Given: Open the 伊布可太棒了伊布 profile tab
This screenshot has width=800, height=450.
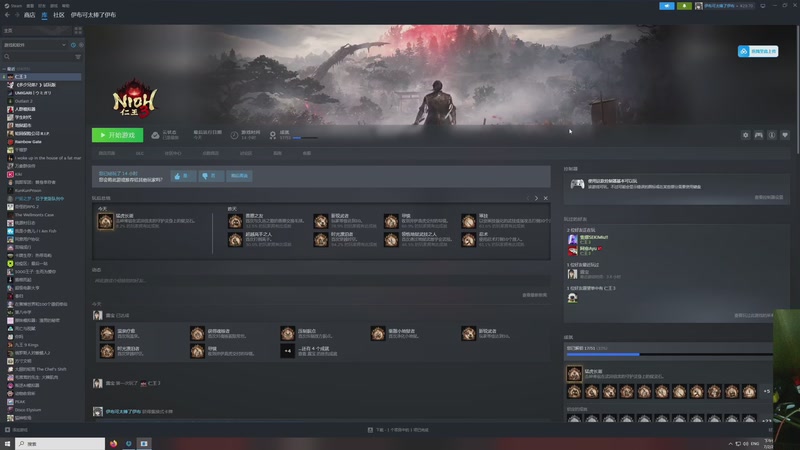Looking at the screenshot, I should (x=93, y=15).
